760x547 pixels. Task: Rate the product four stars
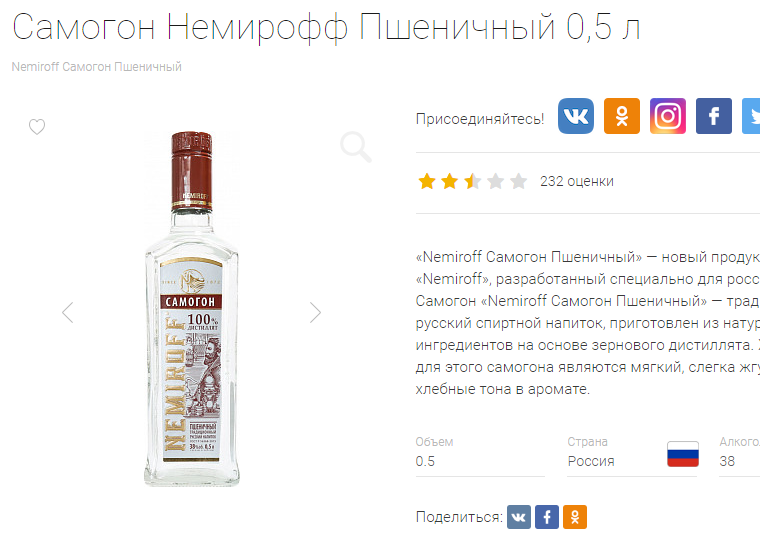(x=495, y=182)
